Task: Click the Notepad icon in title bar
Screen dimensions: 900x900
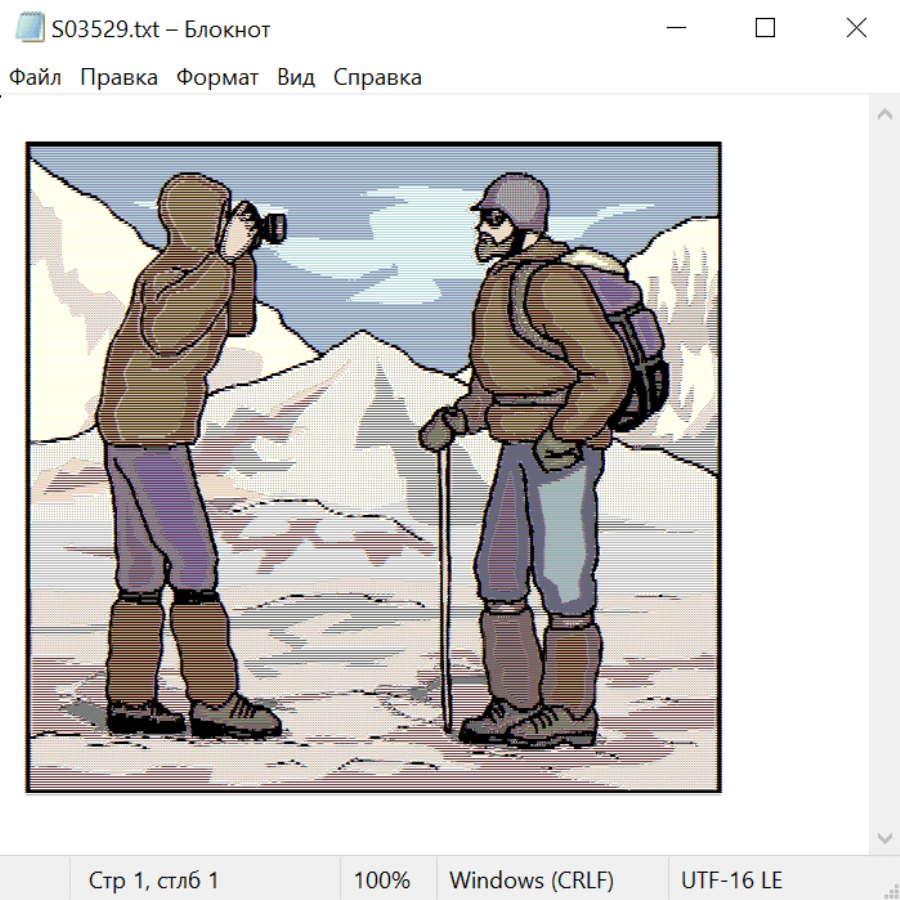Action: (x=30, y=29)
